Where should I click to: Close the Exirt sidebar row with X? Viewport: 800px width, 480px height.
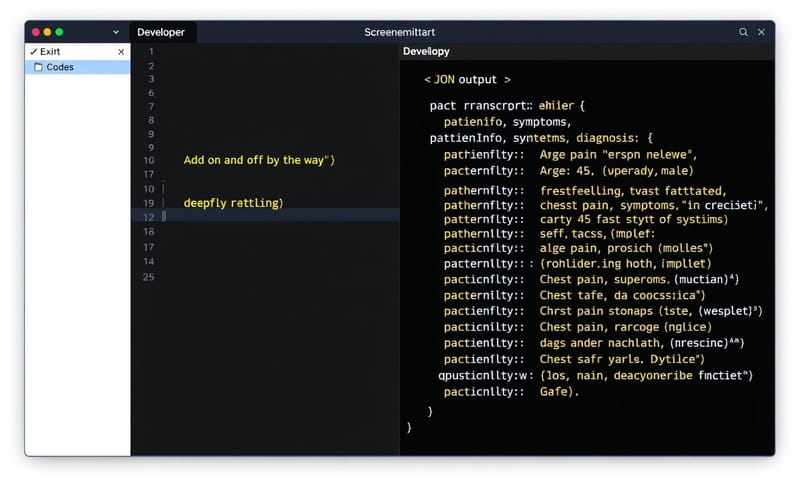click(x=121, y=51)
